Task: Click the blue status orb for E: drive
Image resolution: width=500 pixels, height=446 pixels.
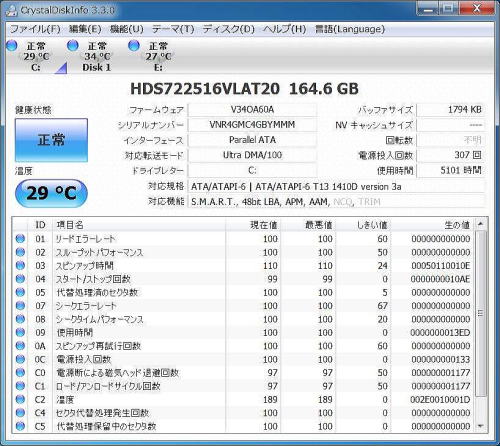Action: (134, 46)
